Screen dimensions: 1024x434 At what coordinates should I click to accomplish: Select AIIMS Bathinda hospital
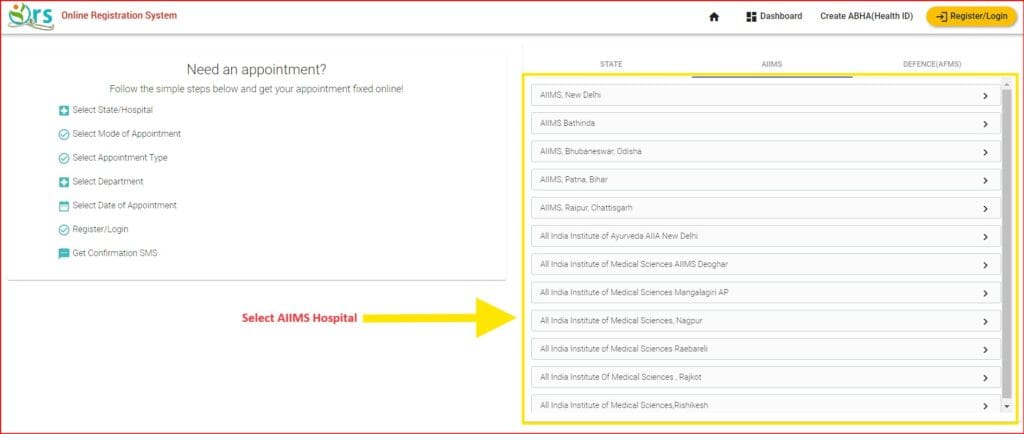click(766, 123)
